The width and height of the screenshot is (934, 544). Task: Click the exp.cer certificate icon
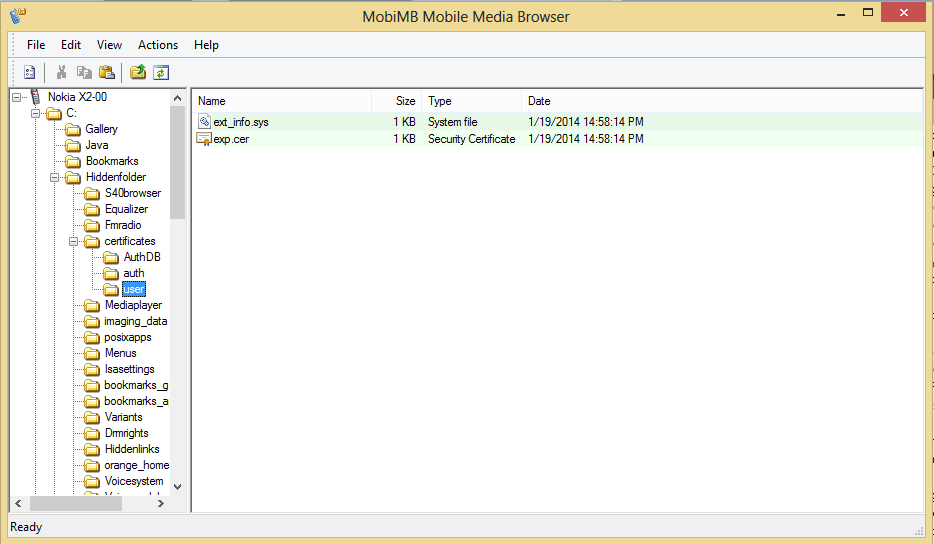pos(204,139)
